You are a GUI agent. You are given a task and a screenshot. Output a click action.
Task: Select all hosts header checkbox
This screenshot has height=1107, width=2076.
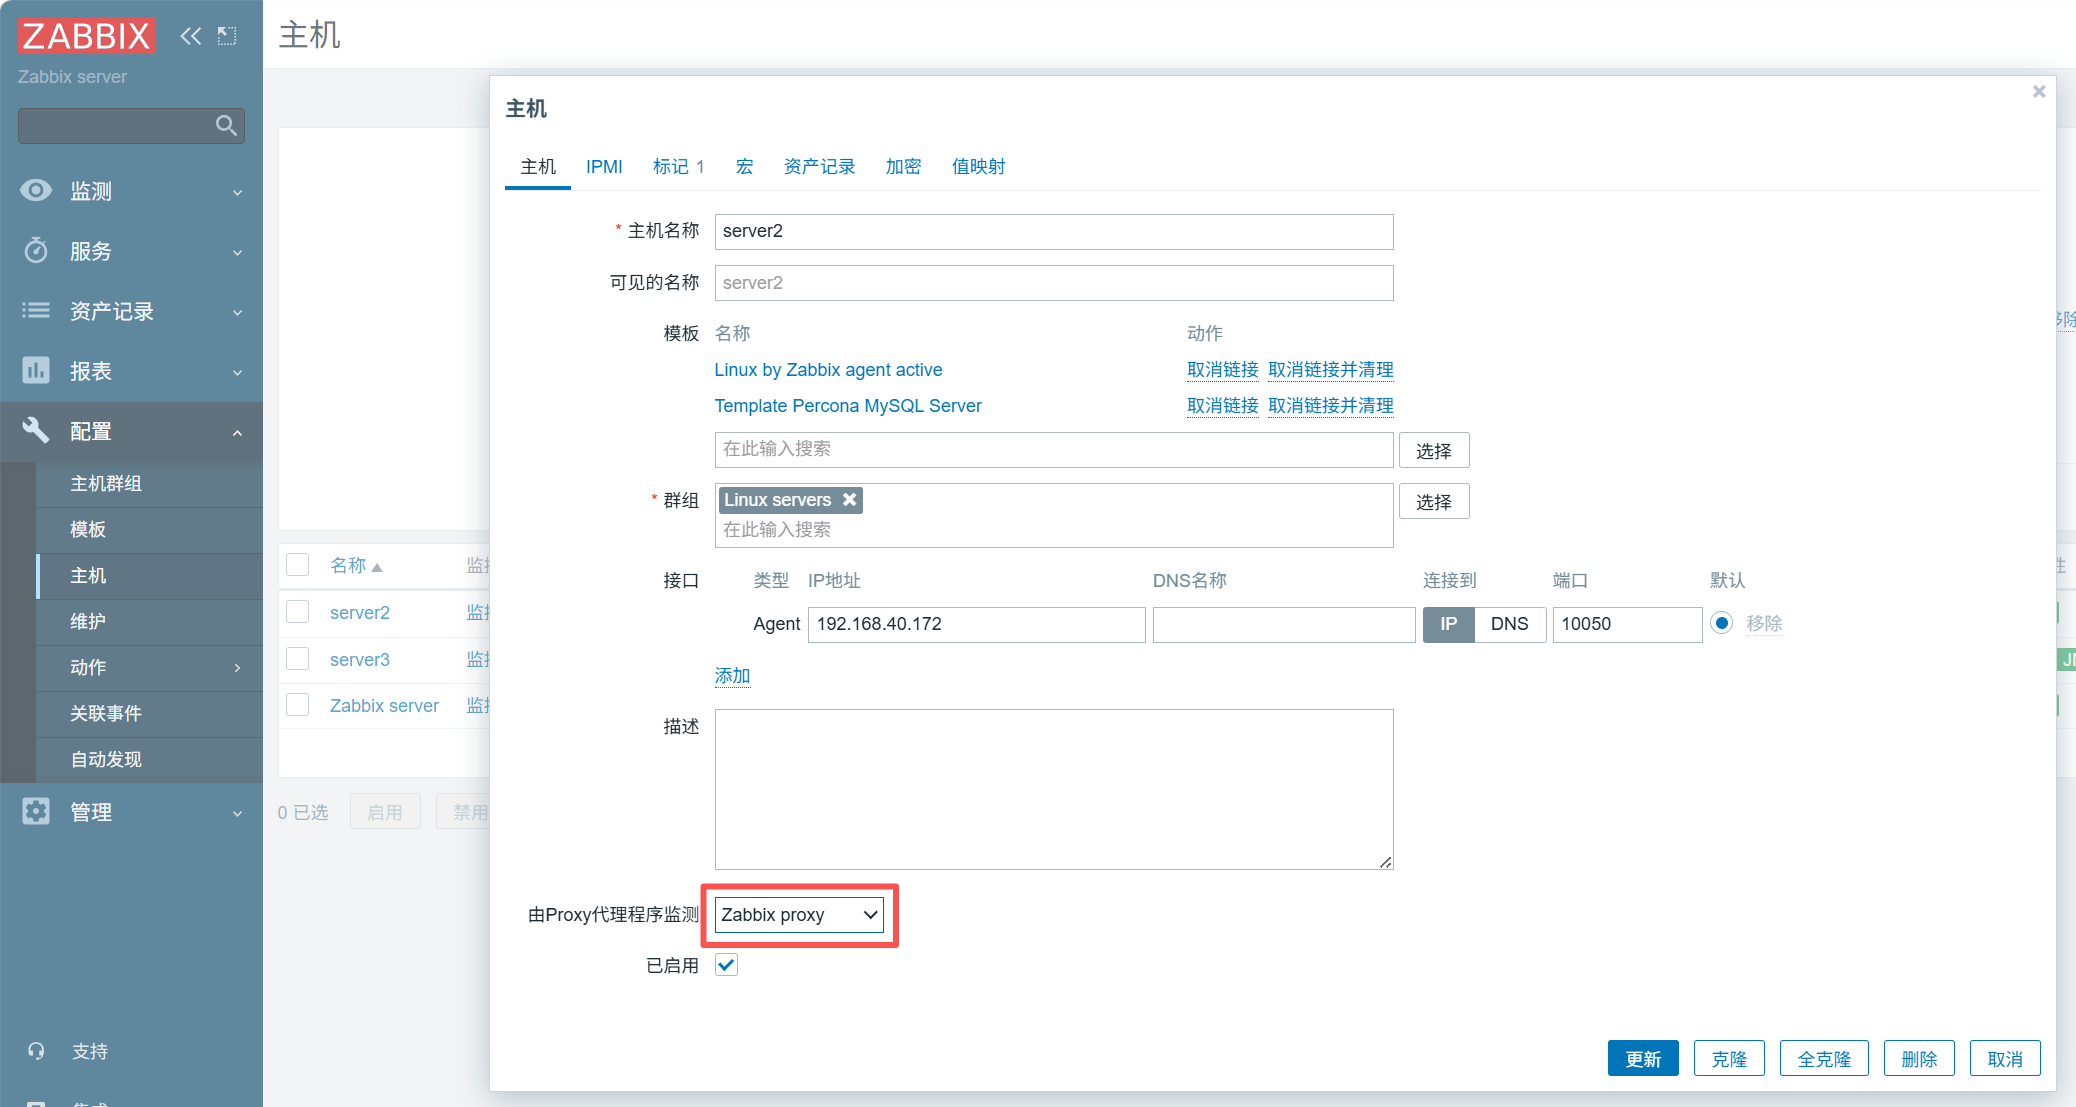[298, 565]
